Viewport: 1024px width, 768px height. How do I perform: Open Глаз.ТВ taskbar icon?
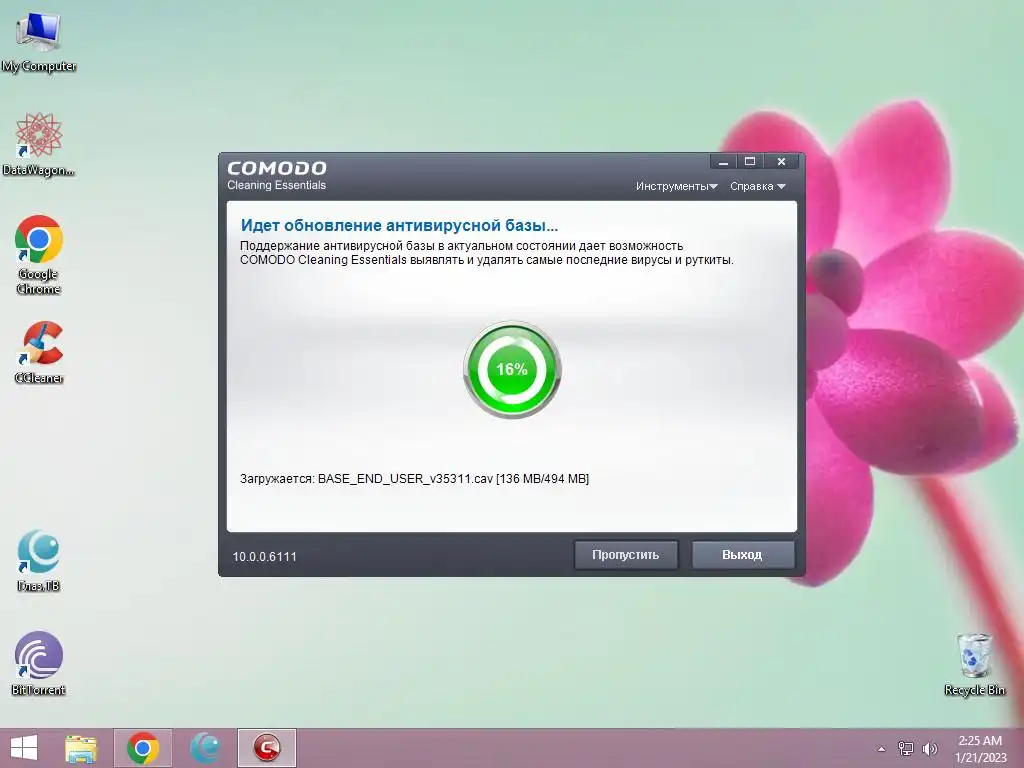coord(205,748)
